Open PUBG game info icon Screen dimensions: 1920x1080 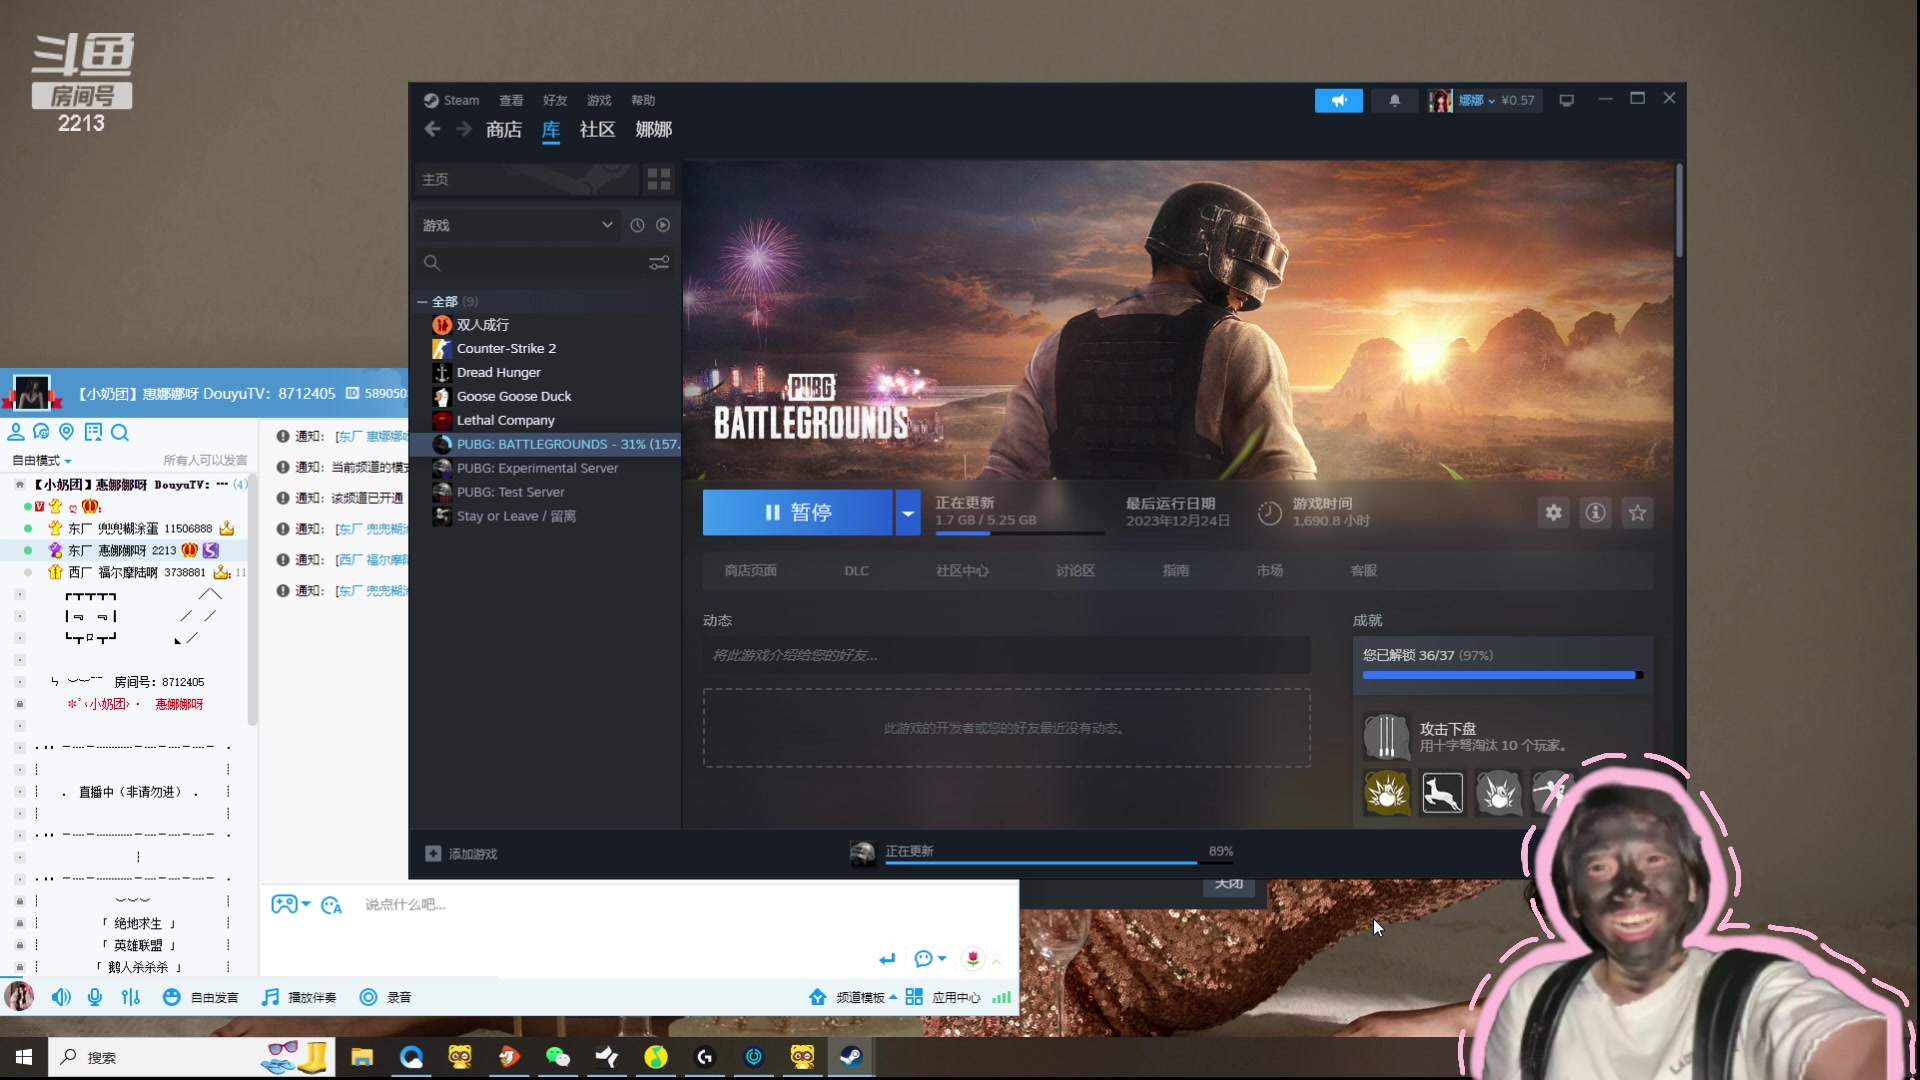pos(1595,512)
